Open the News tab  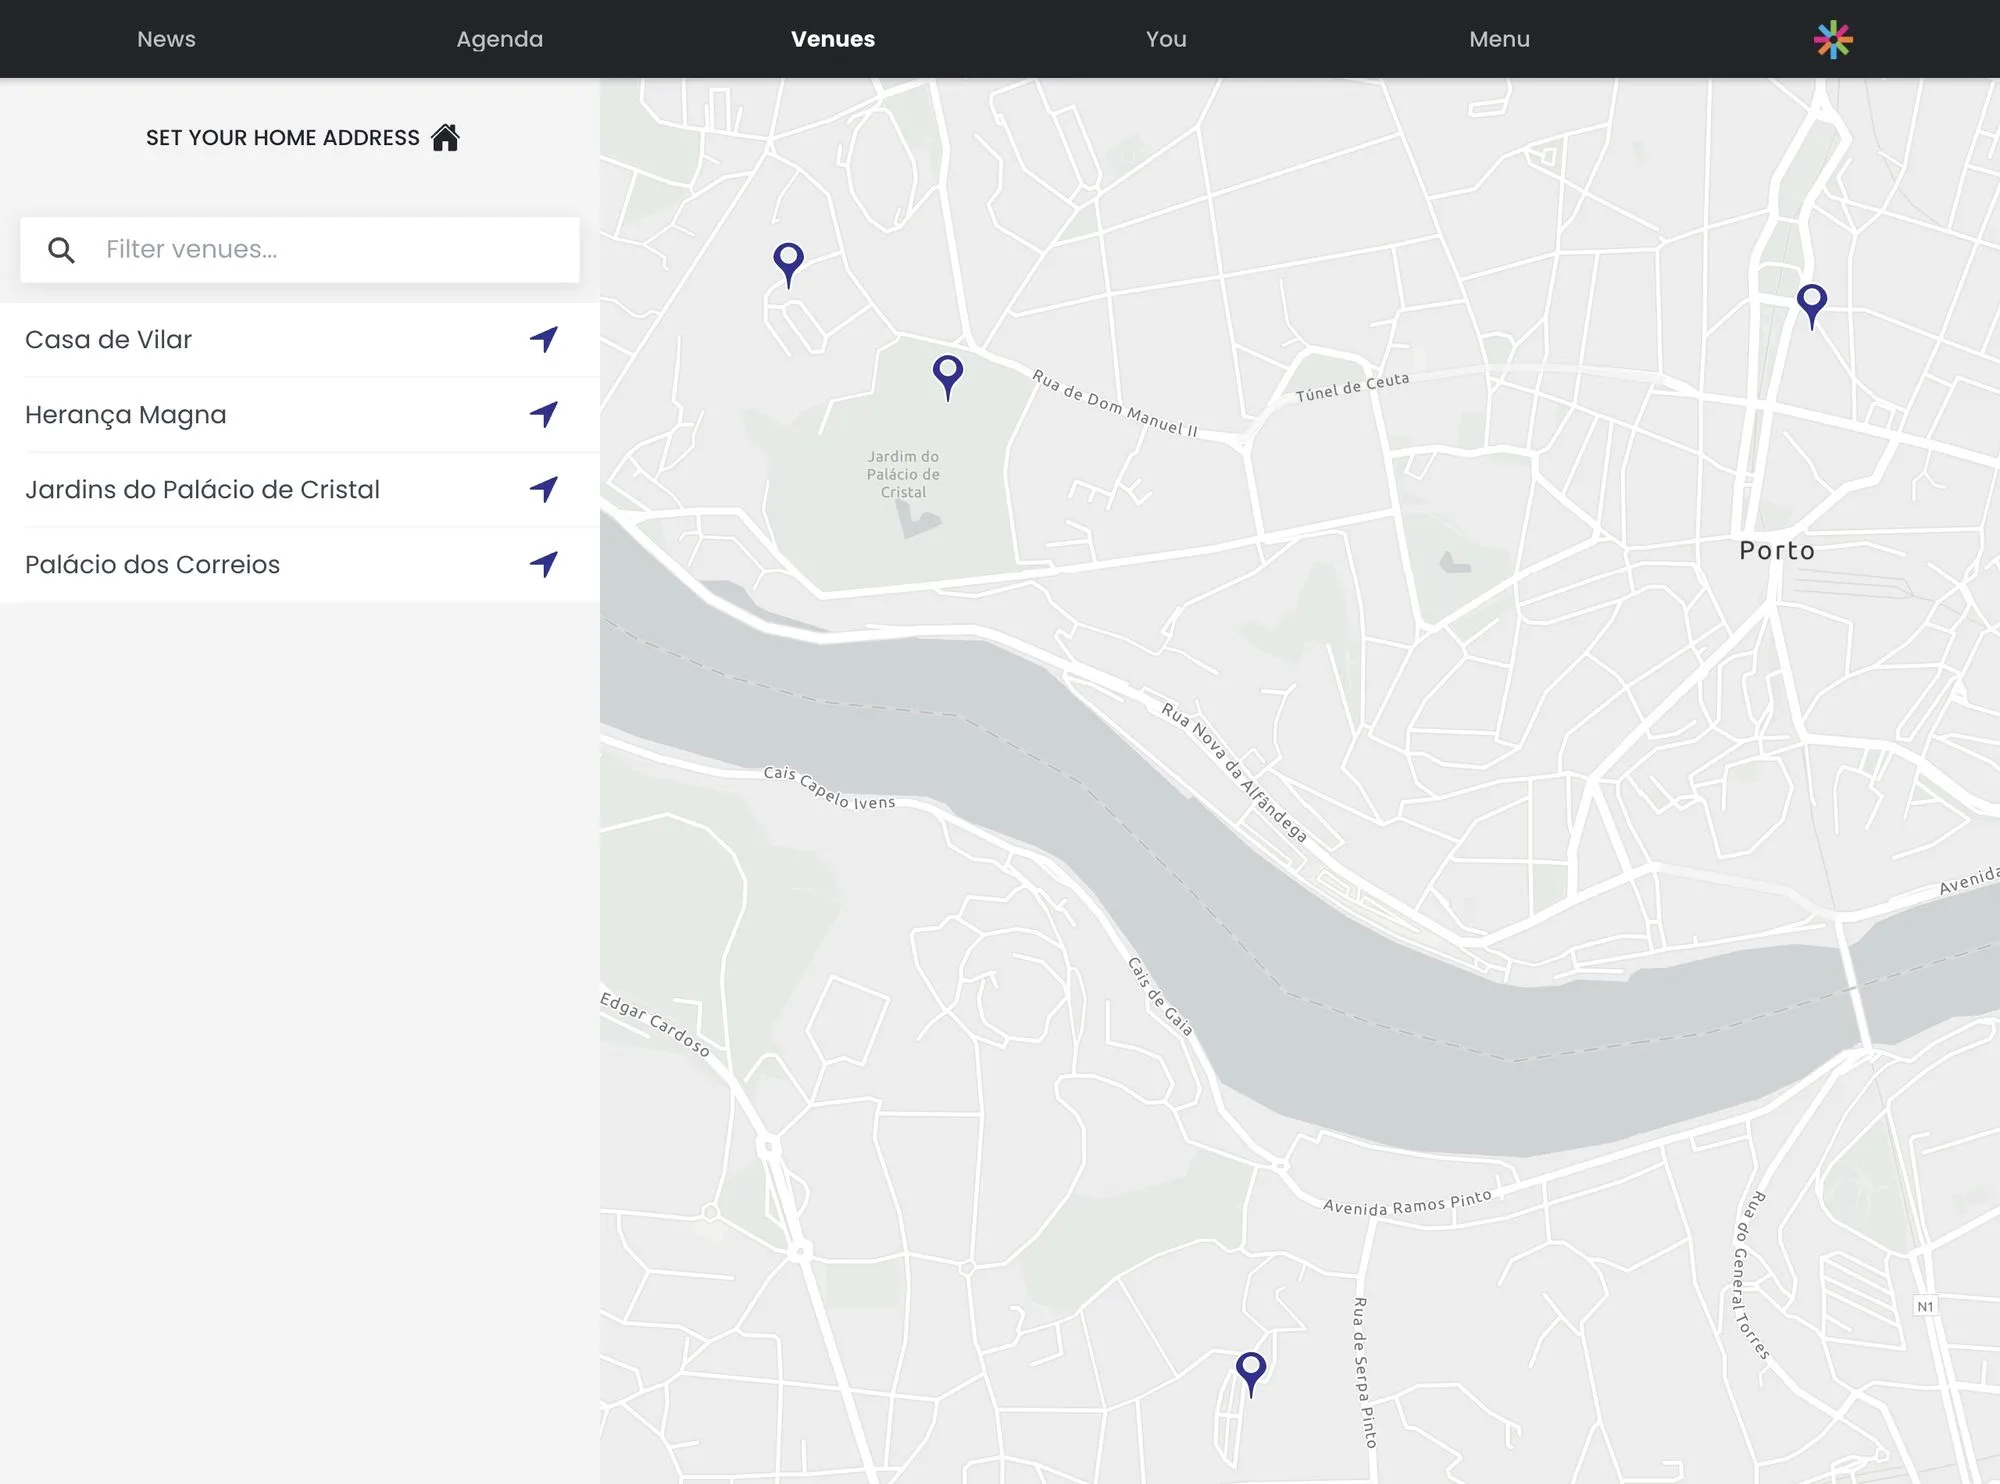pos(166,39)
